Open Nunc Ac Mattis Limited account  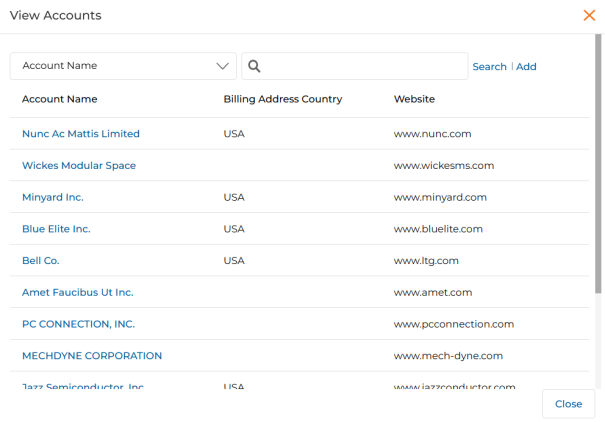tap(81, 134)
